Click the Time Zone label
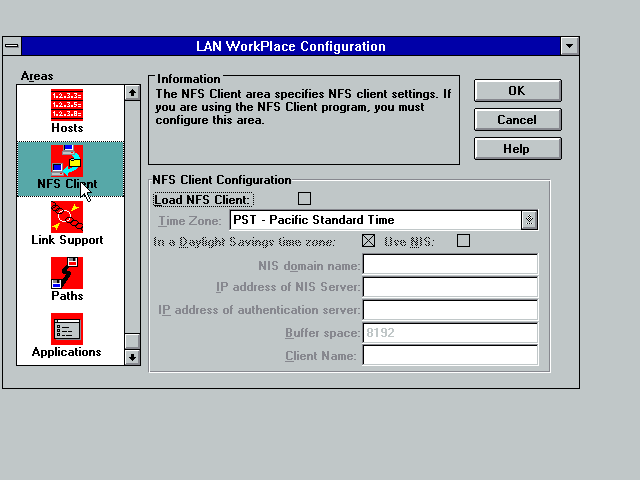This screenshot has width=640, height=480. 190,221
